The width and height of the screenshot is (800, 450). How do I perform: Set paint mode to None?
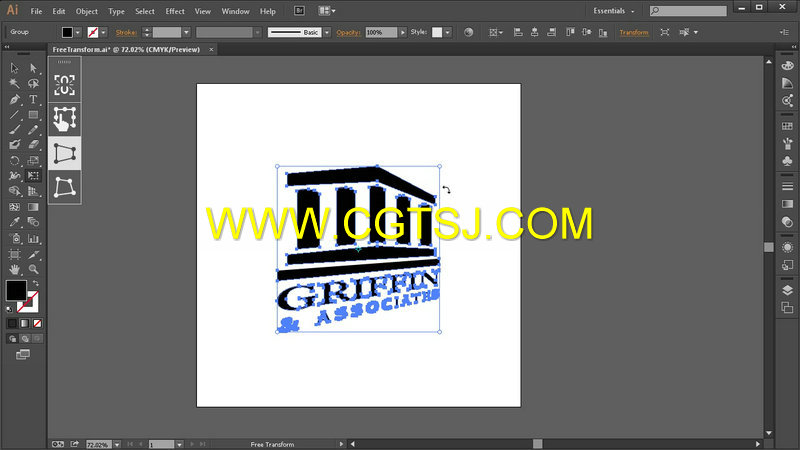[x=37, y=323]
